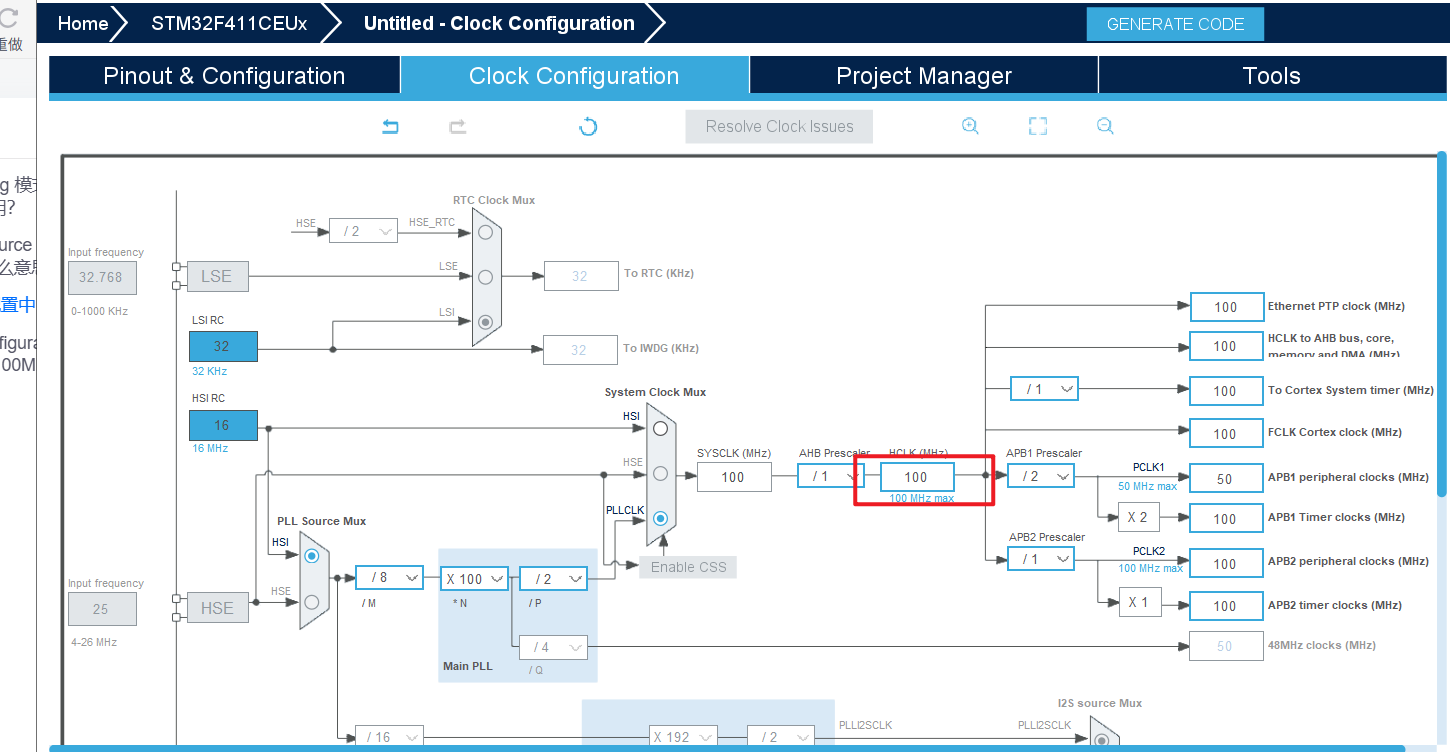This screenshot has width=1450, height=752.
Task: Click the X 1 APB2 timer multiplier box
Action: coord(1139,602)
